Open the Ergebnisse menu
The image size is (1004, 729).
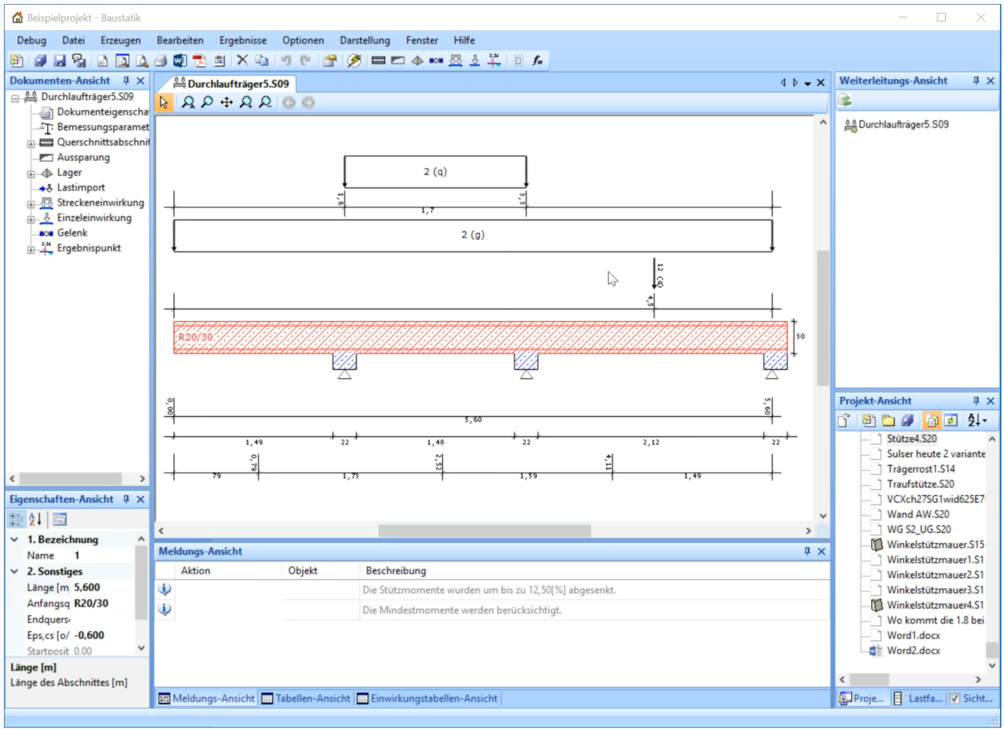tap(243, 40)
